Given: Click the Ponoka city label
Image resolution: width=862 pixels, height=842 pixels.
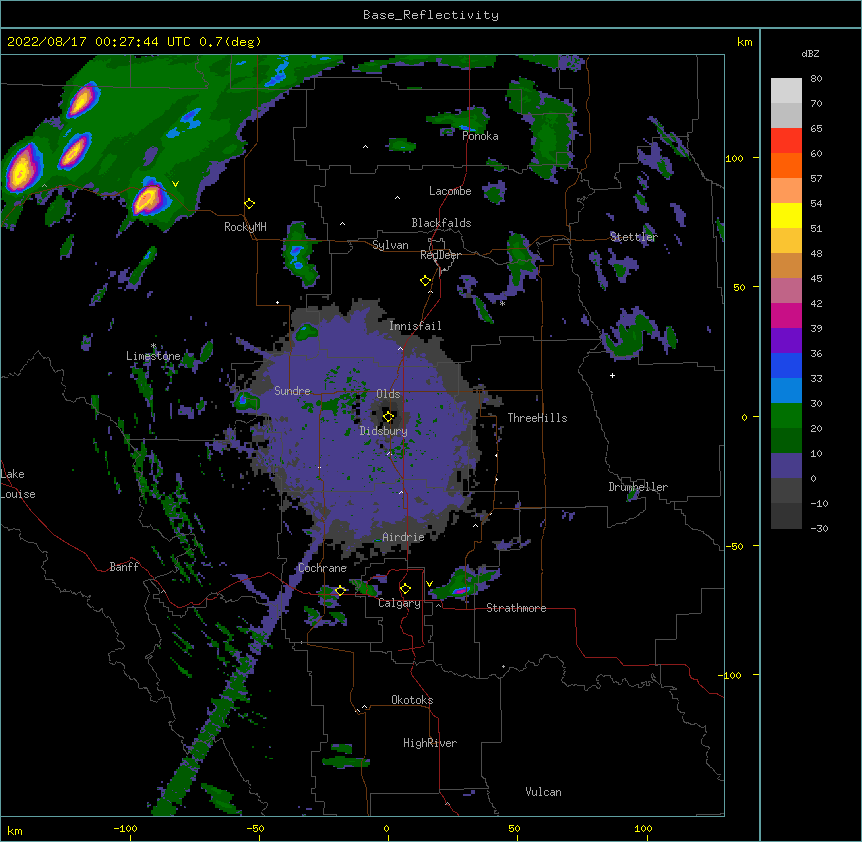Looking at the screenshot, I should coord(480,136).
